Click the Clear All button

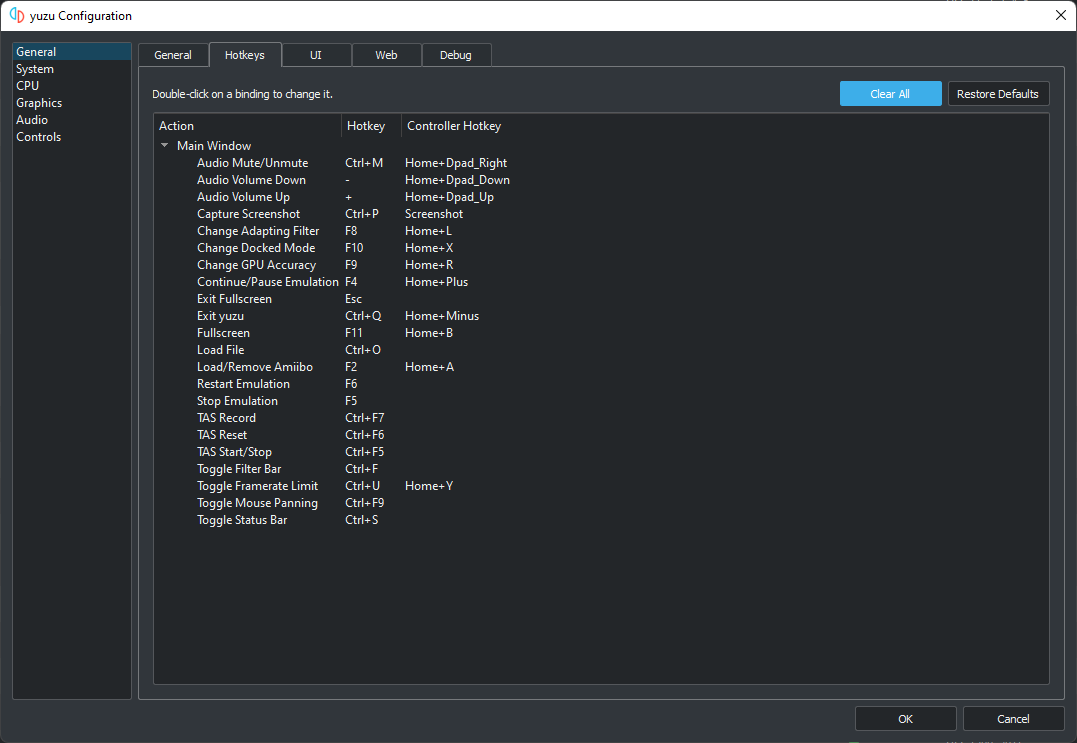890,94
